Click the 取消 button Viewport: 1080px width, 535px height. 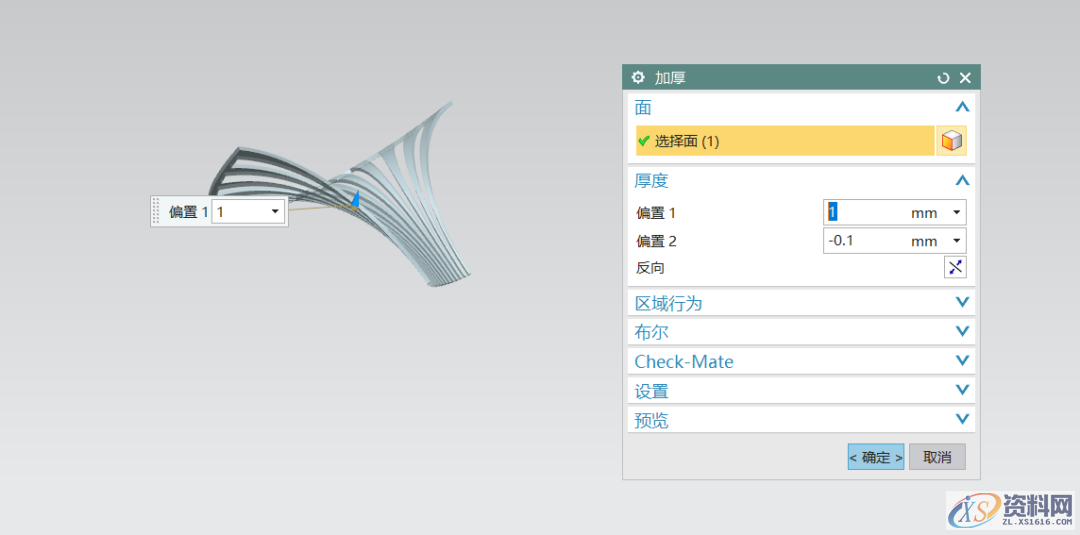tap(937, 457)
